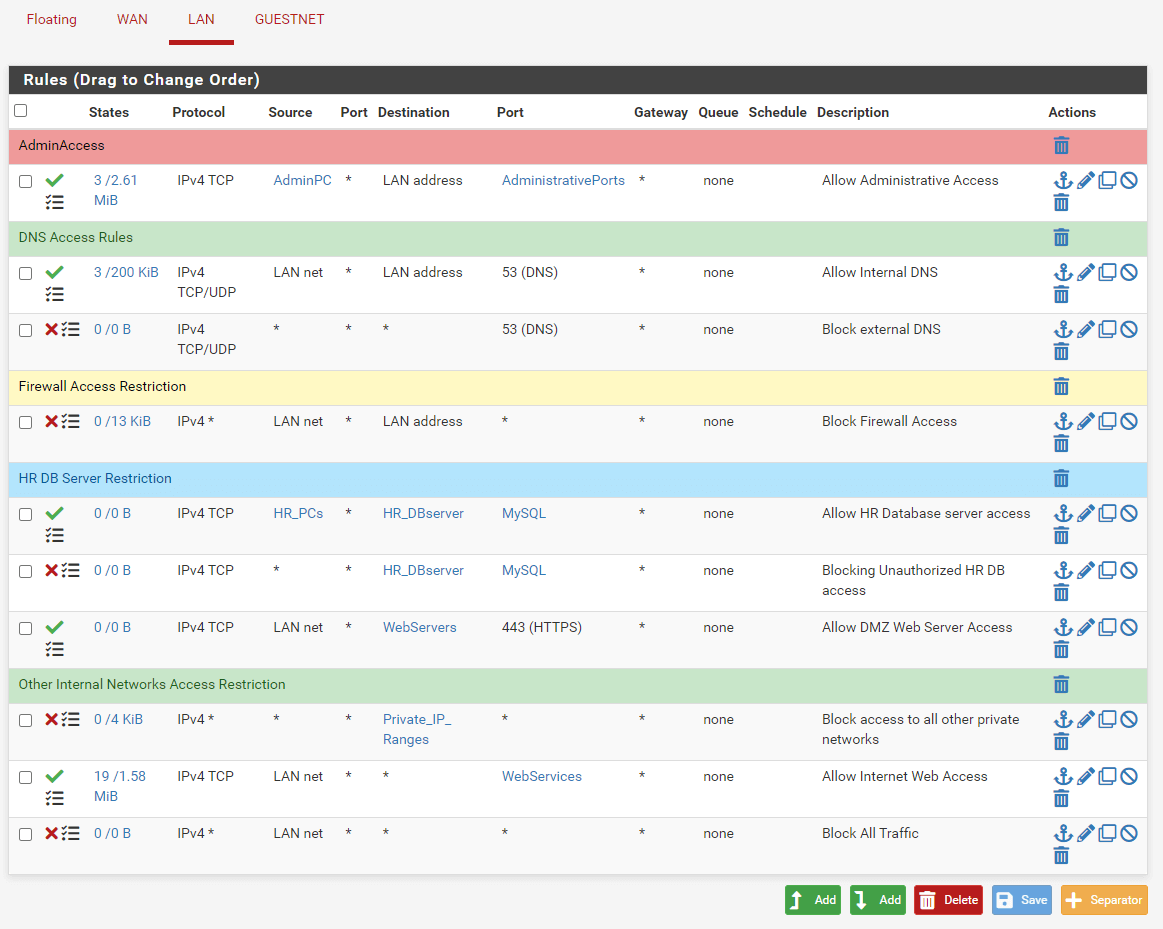
Task: Remove HR DB Server Restriction separator
Action: tap(1061, 478)
